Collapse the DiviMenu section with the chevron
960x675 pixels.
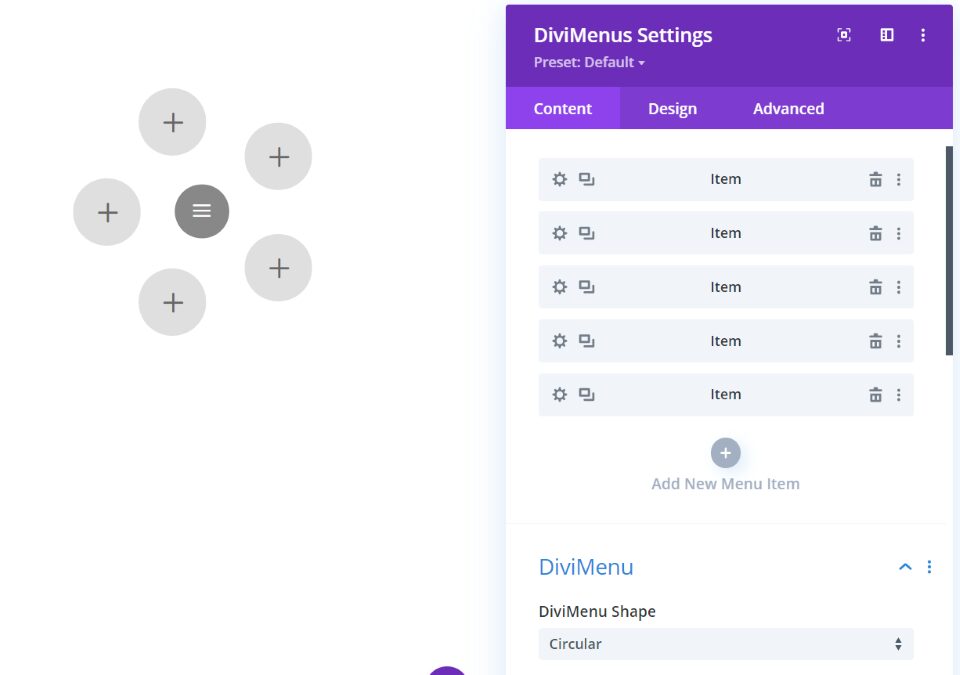point(905,566)
